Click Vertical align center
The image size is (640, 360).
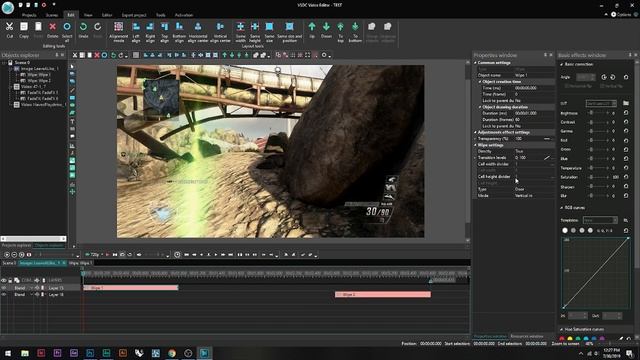coord(220,31)
